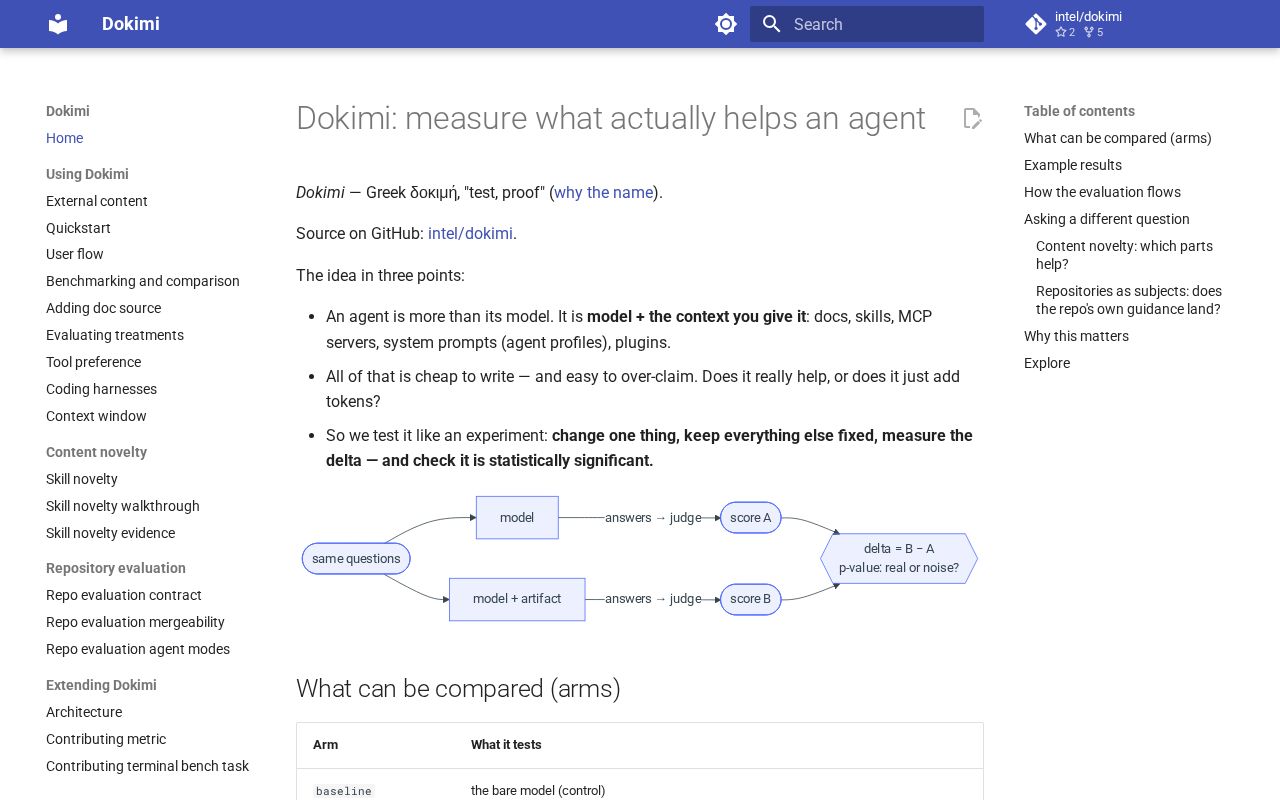Toggle the light/dark color theme
Image resolution: width=1280 pixels, height=800 pixels.
click(726, 24)
